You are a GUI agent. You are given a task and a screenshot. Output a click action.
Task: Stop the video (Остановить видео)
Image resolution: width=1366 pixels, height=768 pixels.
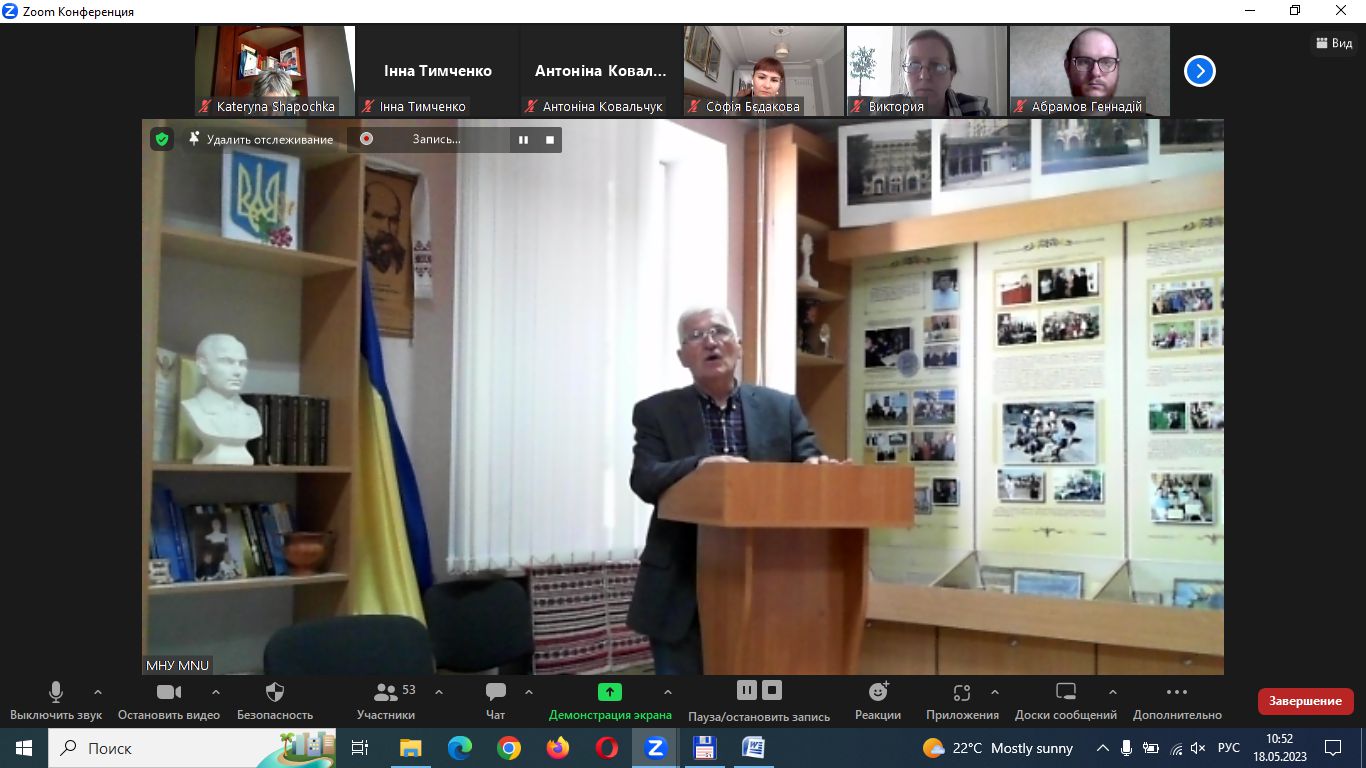point(168,692)
